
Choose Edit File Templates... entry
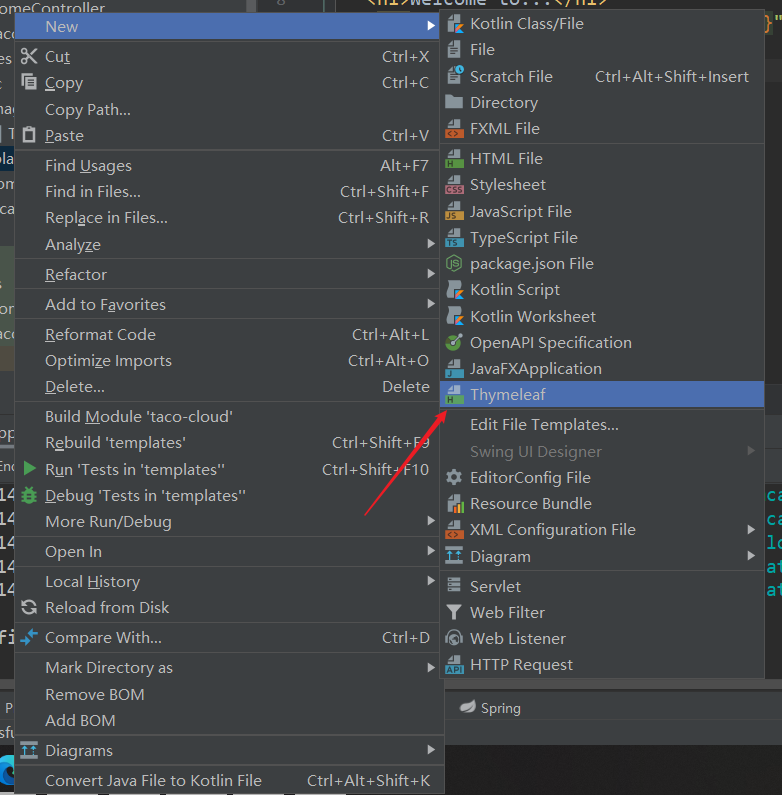tap(602, 425)
